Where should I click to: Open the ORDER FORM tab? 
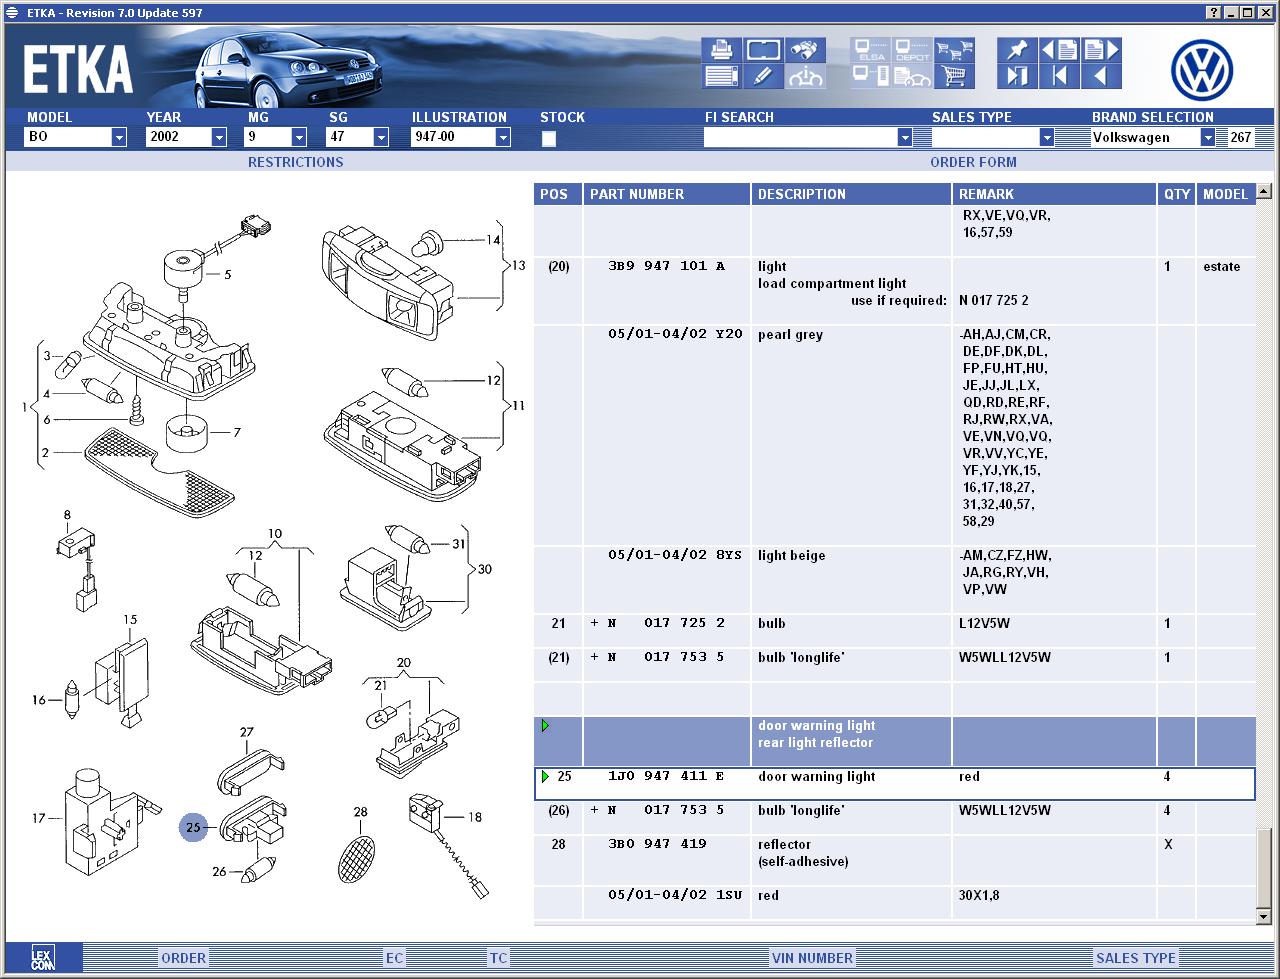point(973,162)
